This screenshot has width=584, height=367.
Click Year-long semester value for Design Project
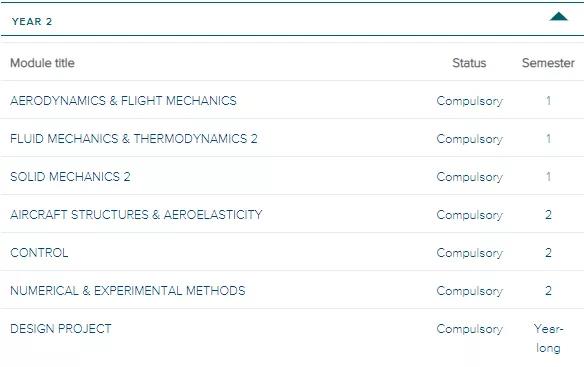point(548,338)
